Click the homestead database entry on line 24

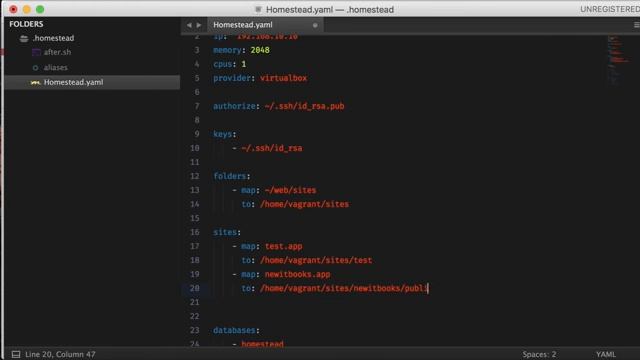[262, 344]
